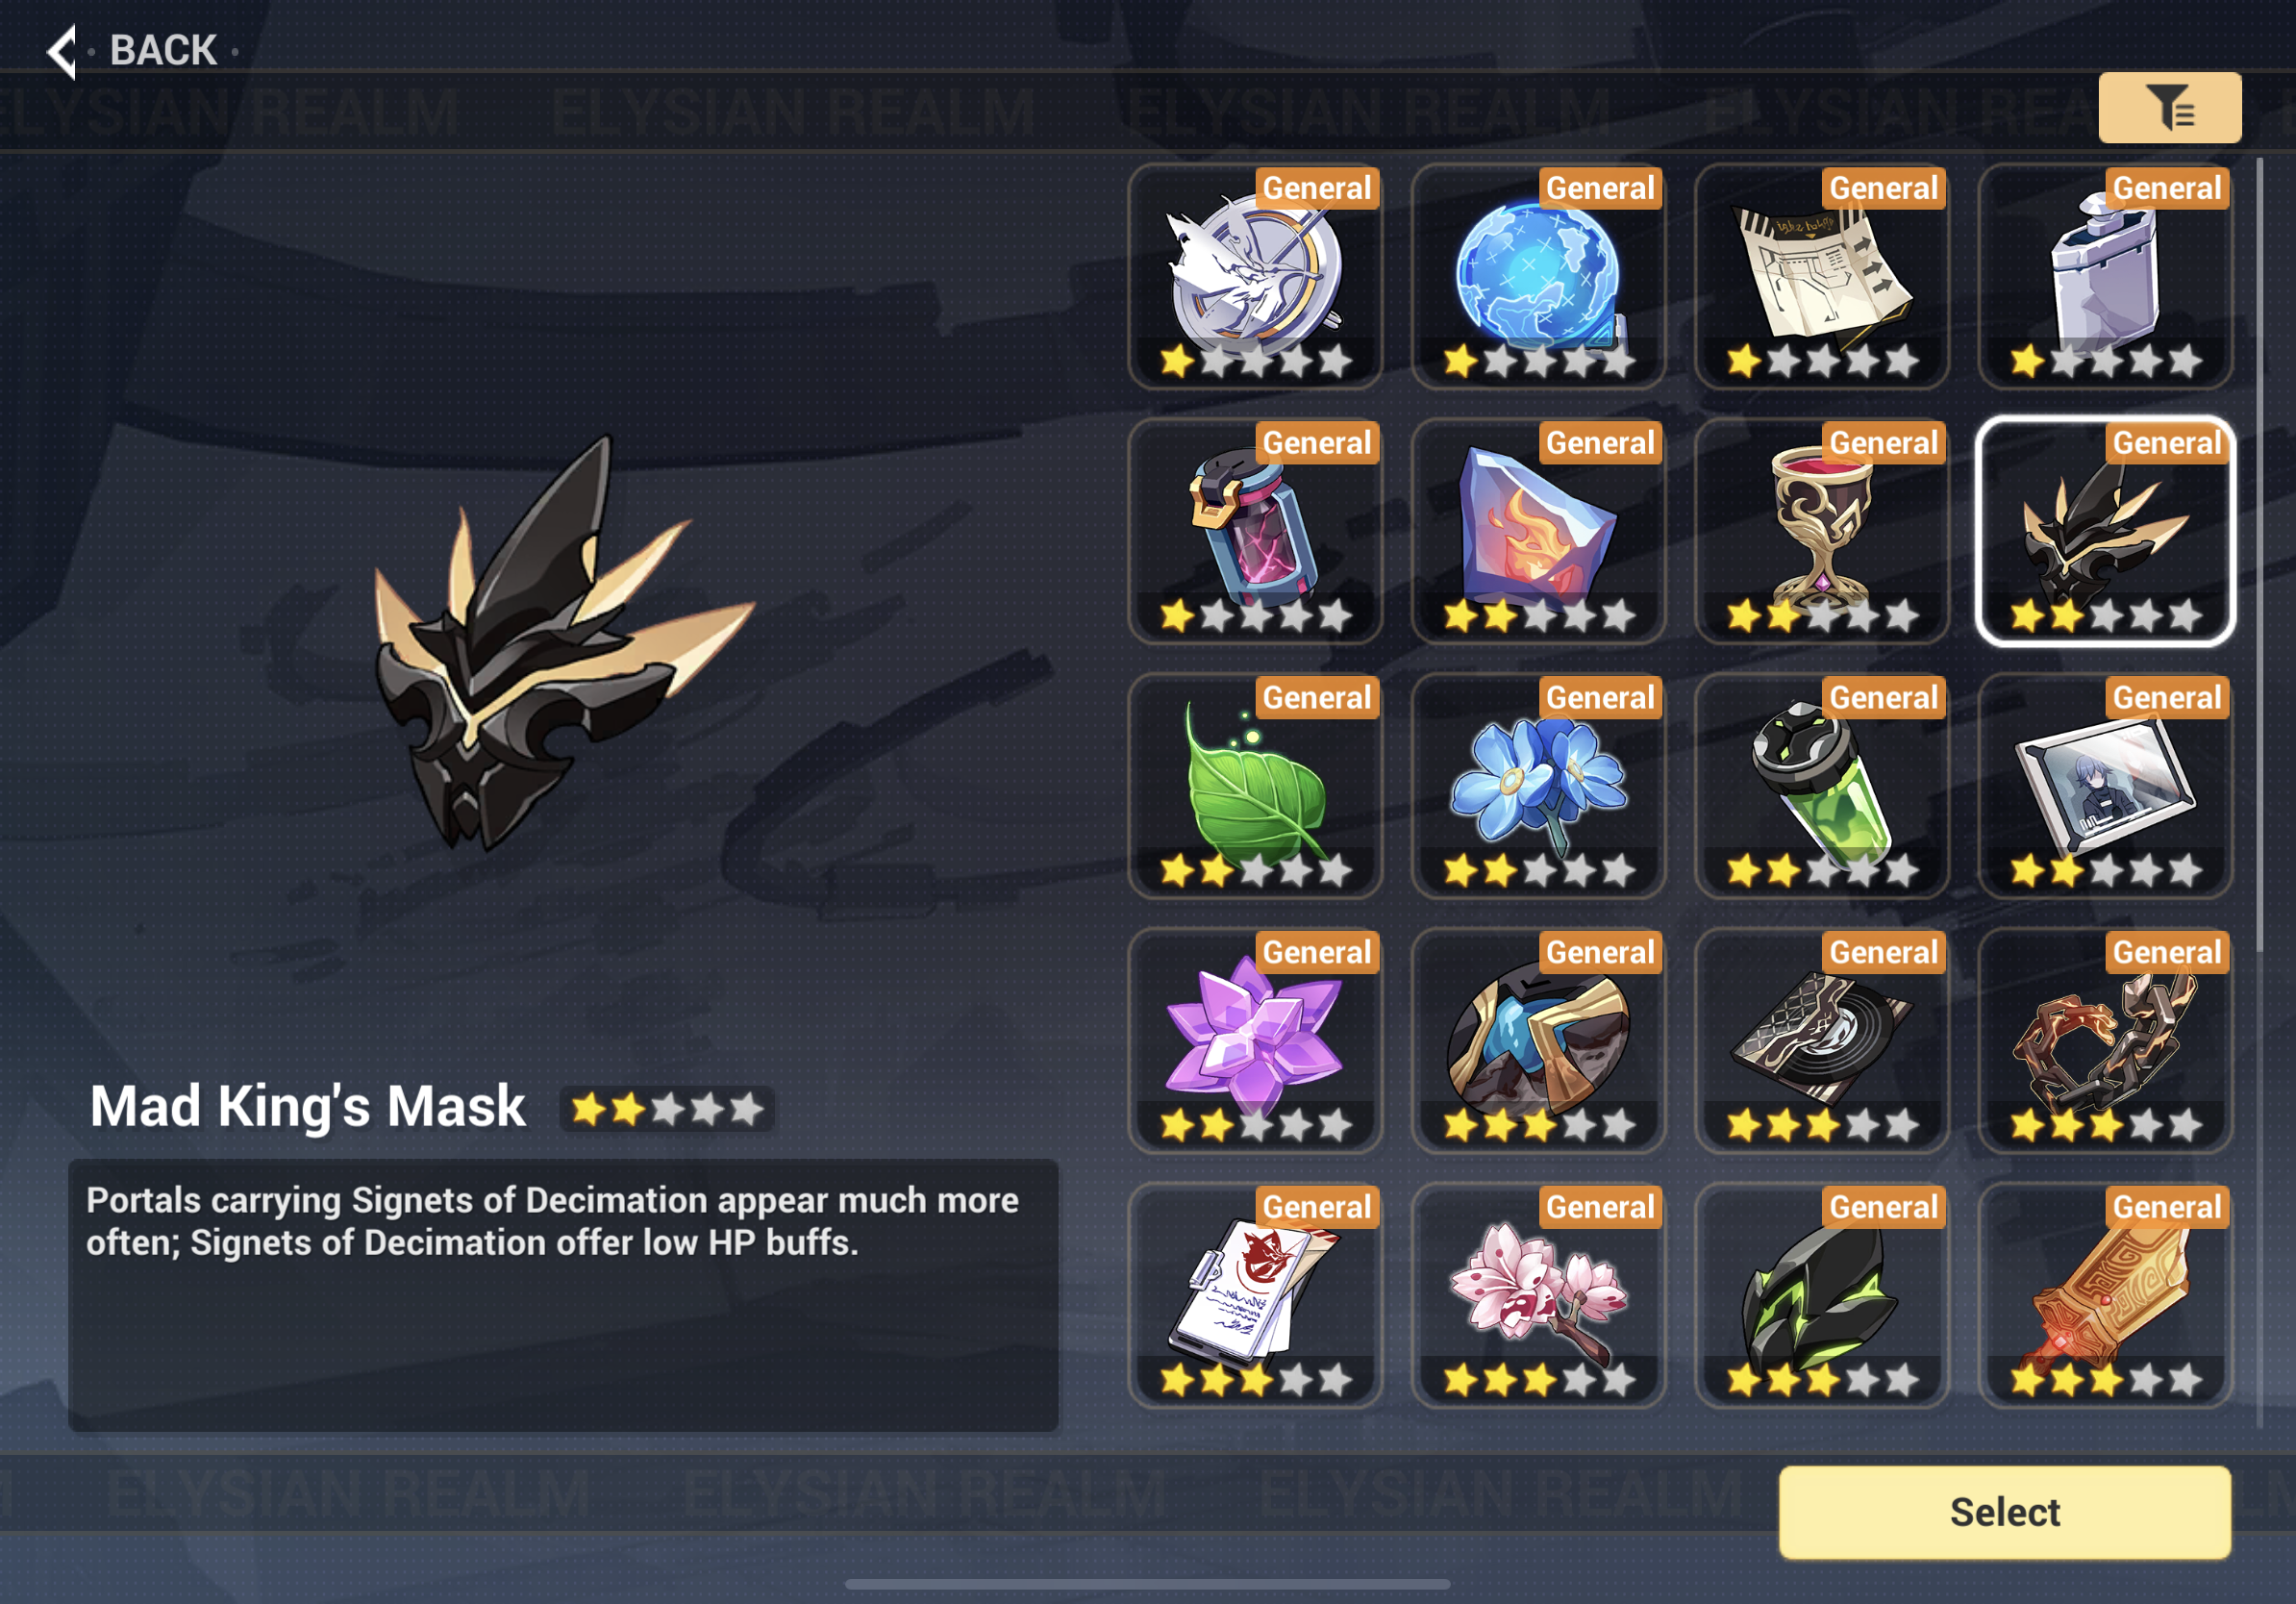Open the filter sort button

coord(2169,107)
